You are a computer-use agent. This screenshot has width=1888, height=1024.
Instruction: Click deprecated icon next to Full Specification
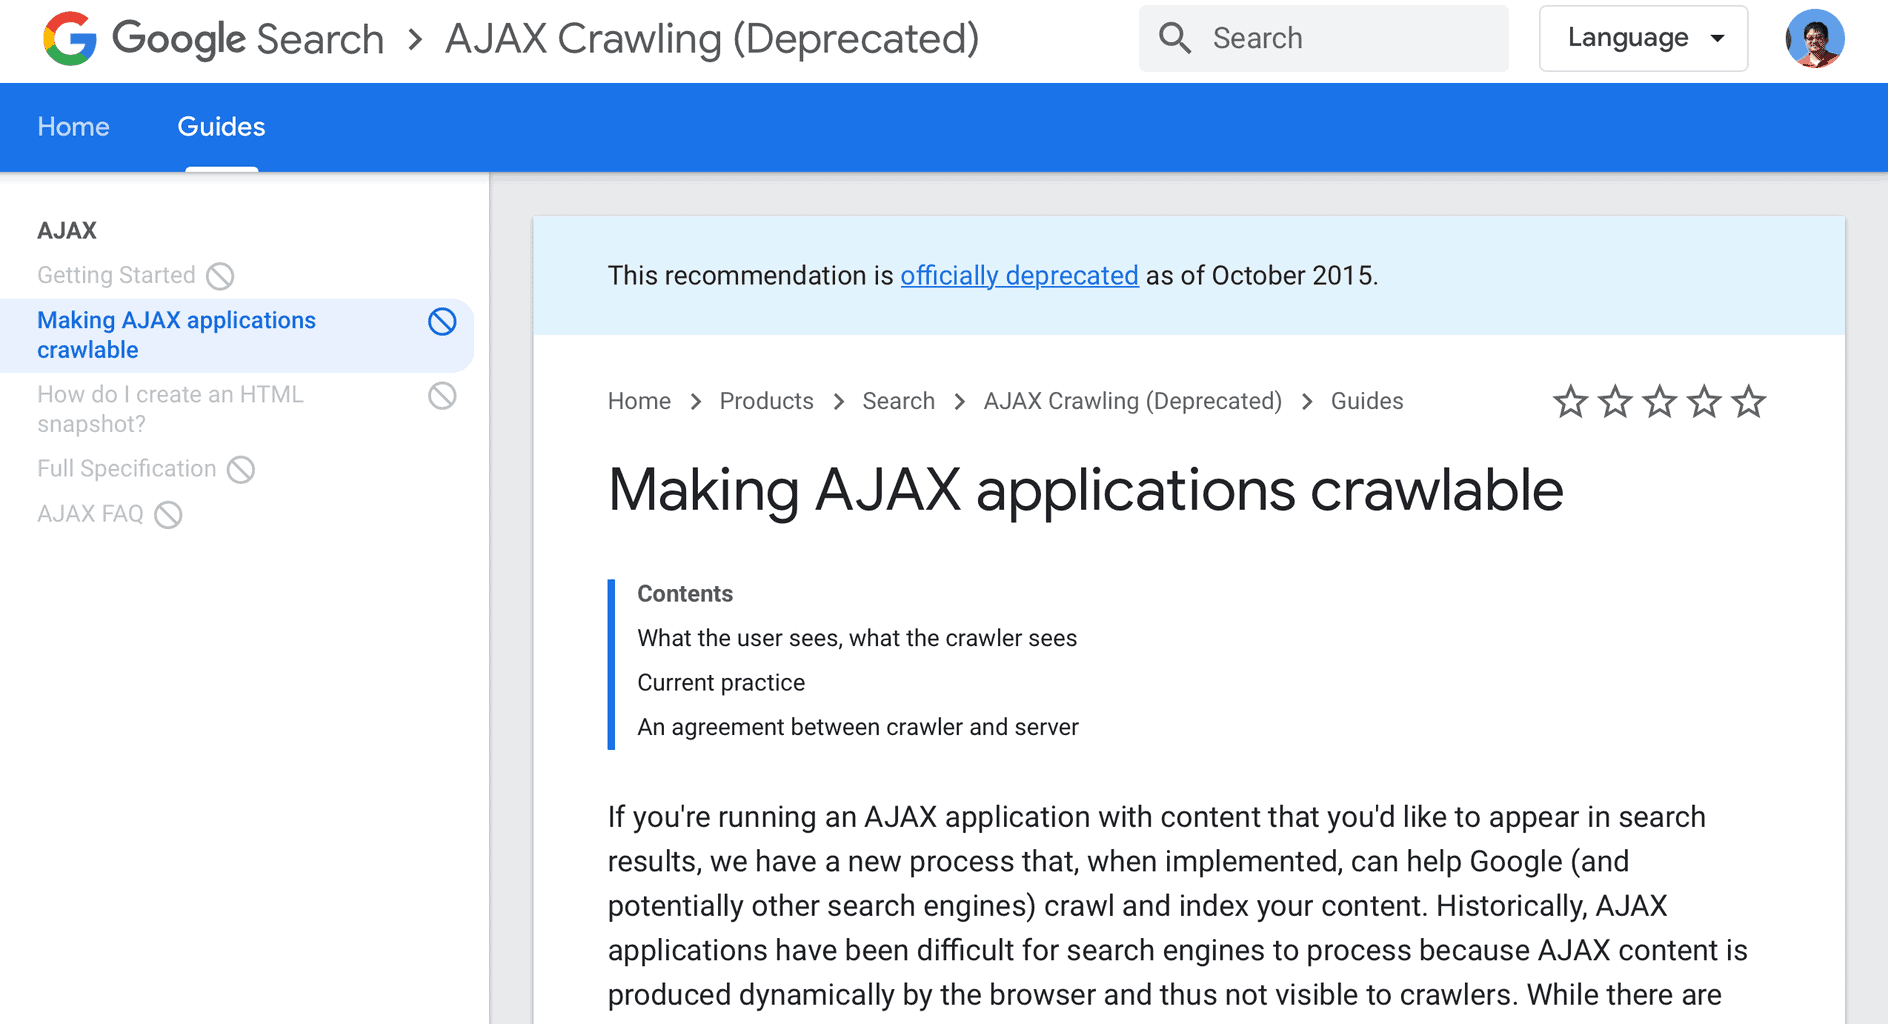coord(241,469)
